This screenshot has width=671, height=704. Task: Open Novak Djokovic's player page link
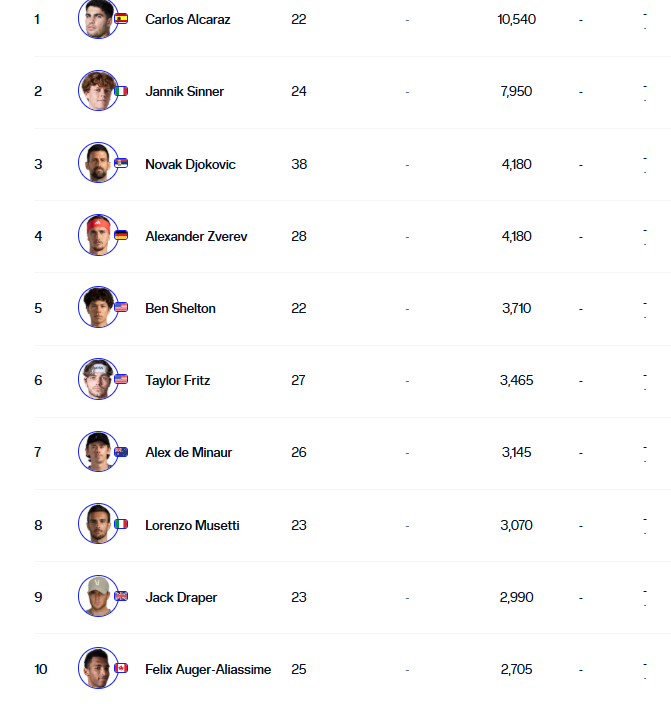tap(190, 164)
